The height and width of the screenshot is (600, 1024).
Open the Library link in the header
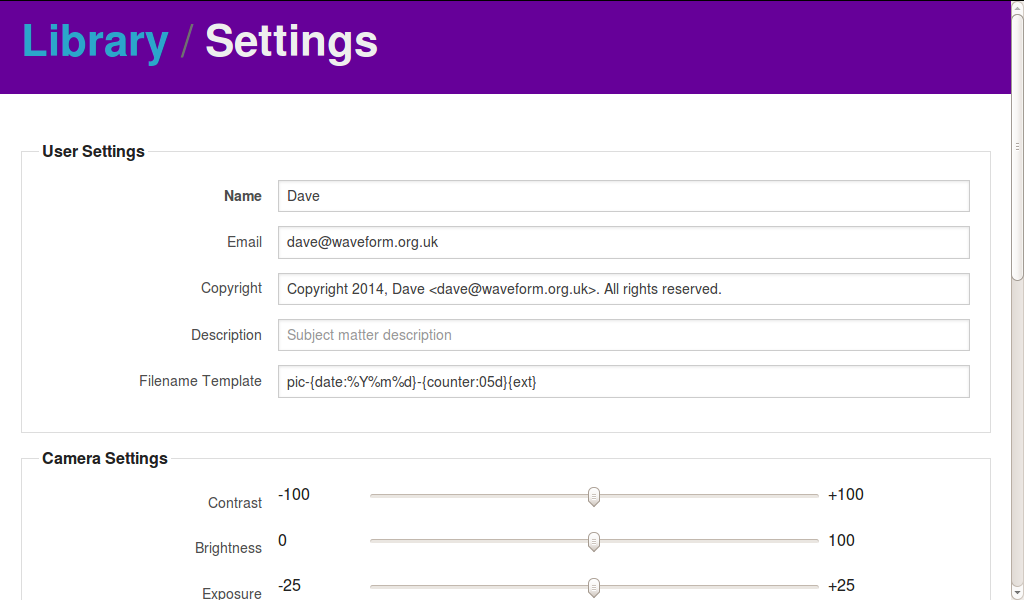(x=94, y=42)
